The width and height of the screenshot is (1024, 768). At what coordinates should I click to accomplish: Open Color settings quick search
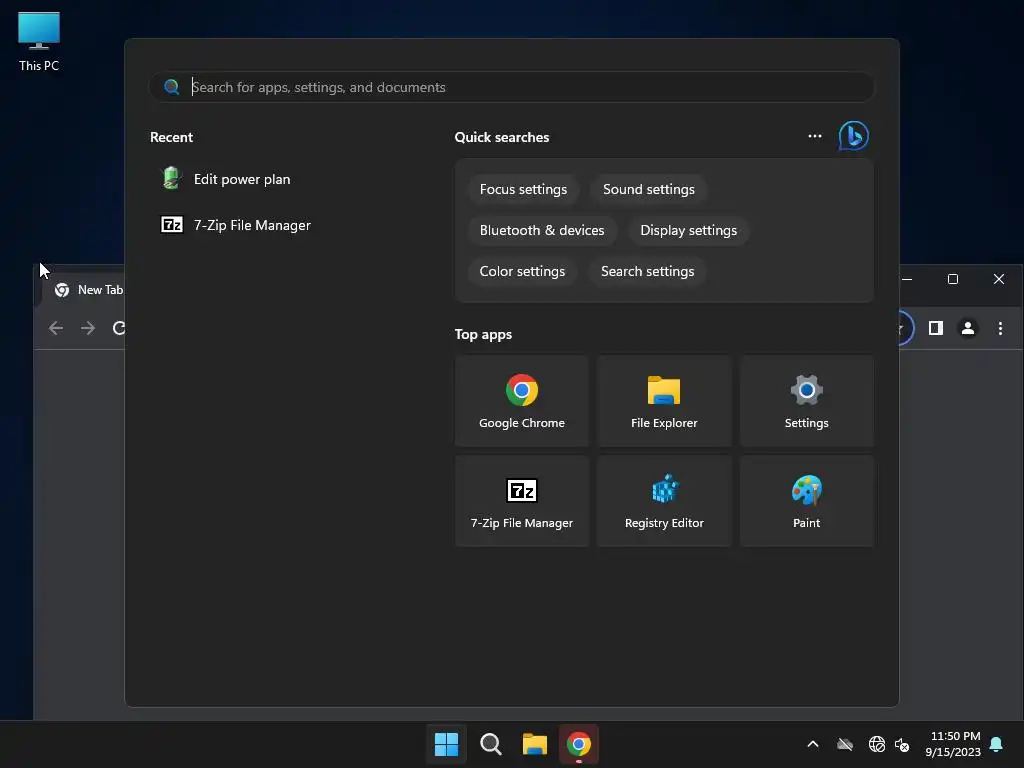tap(522, 272)
